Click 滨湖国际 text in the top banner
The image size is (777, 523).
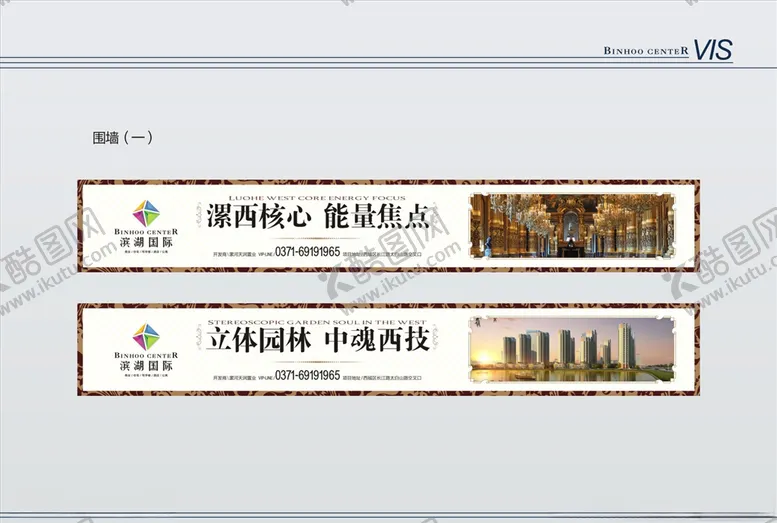pos(146,242)
